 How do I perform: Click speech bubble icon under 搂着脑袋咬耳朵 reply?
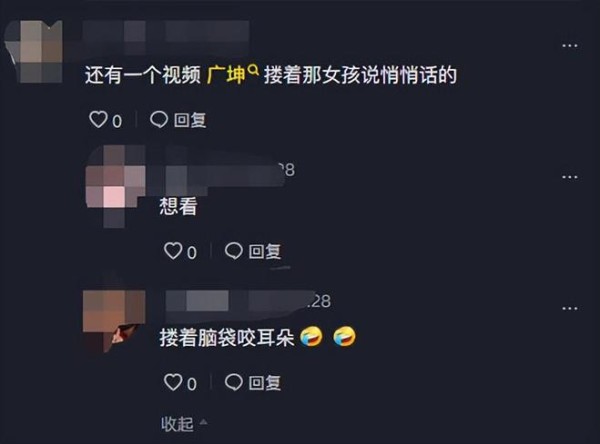[233, 382]
